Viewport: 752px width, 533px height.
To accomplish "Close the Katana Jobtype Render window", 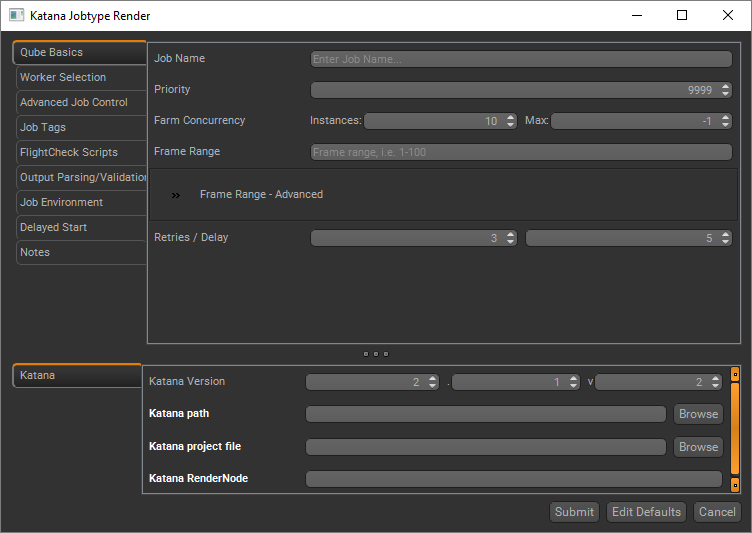I will coord(728,15).
